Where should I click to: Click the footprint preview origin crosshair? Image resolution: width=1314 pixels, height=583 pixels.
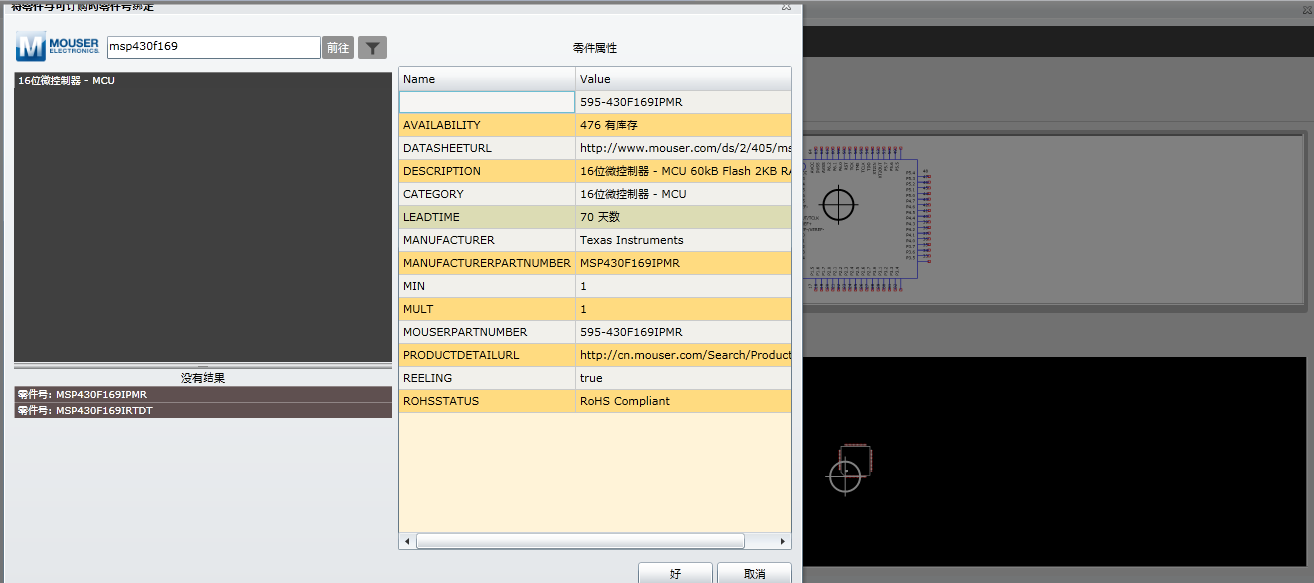(845, 476)
